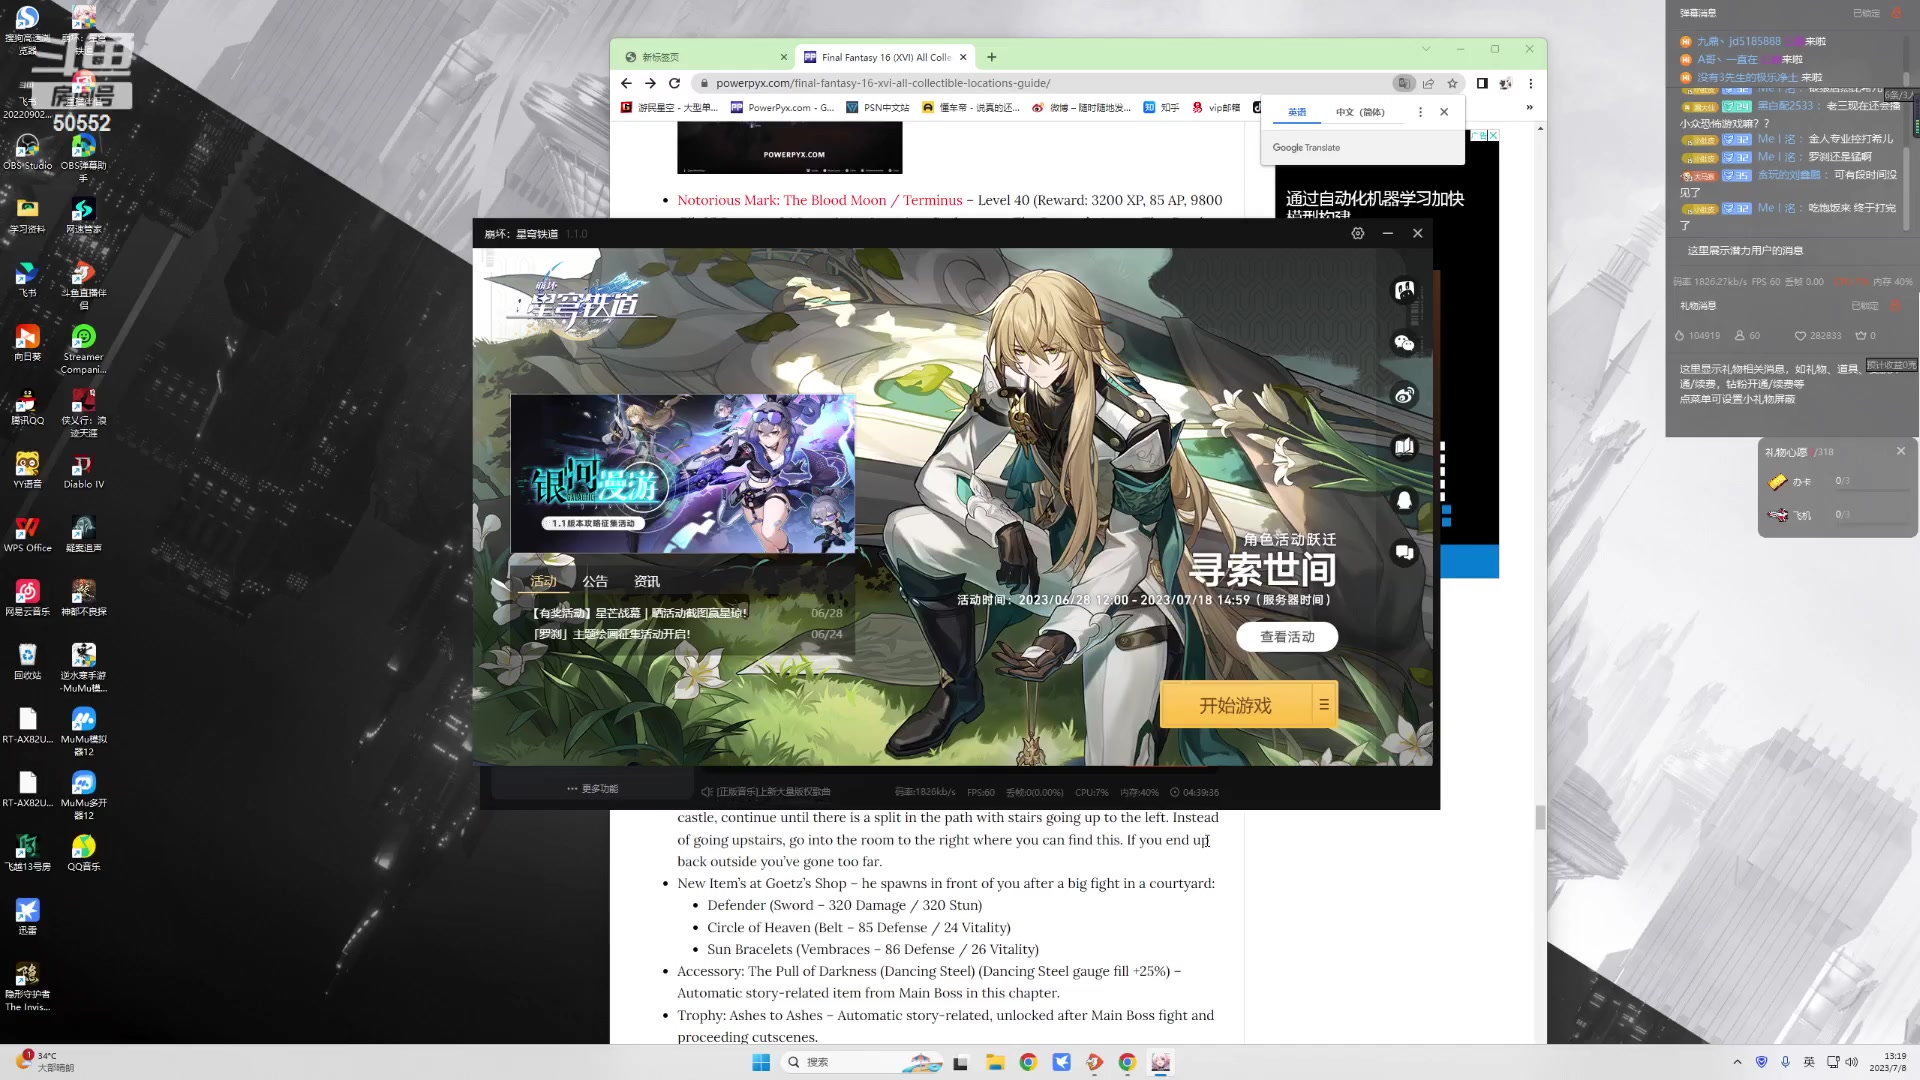The image size is (1920, 1080).
Task: Click the taskbar search box
Action: (x=860, y=1062)
